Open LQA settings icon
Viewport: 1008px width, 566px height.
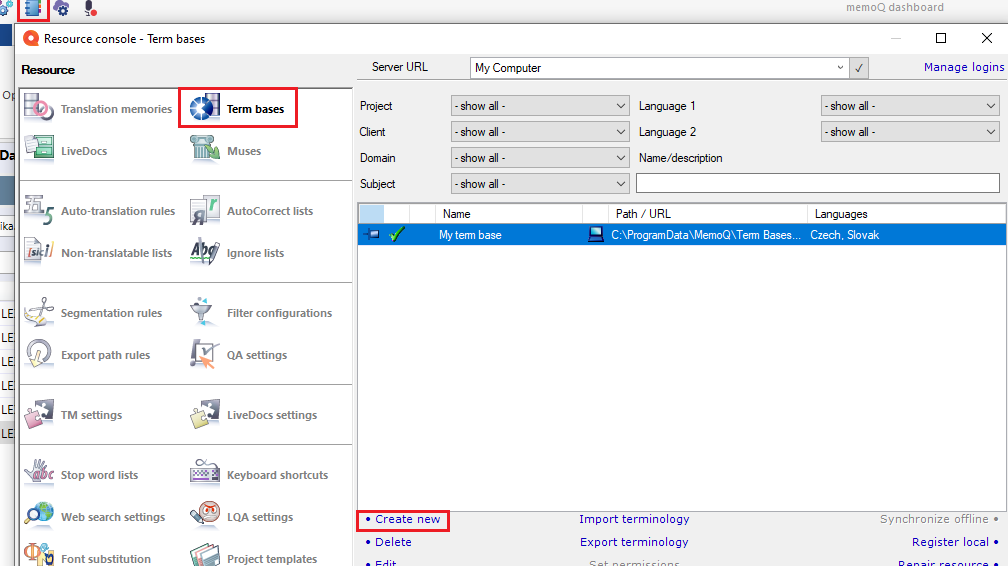(205, 516)
